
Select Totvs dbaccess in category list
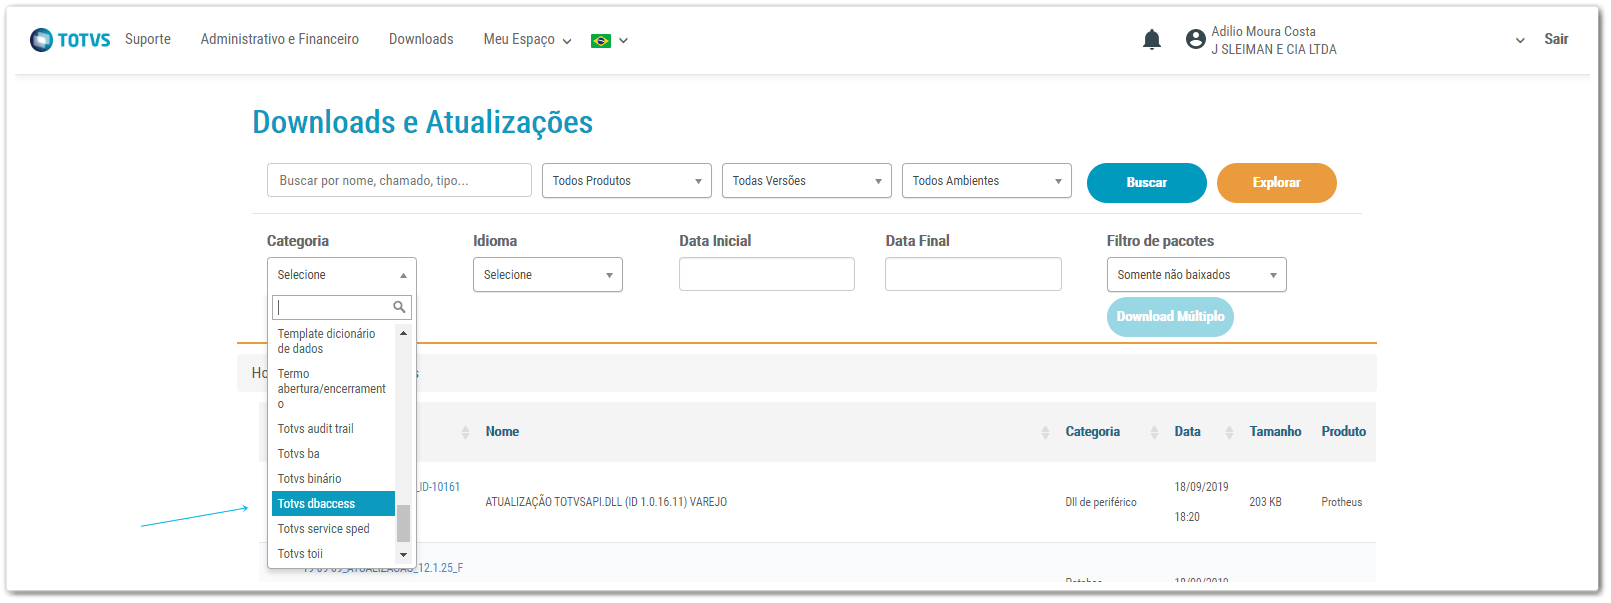click(x=334, y=504)
